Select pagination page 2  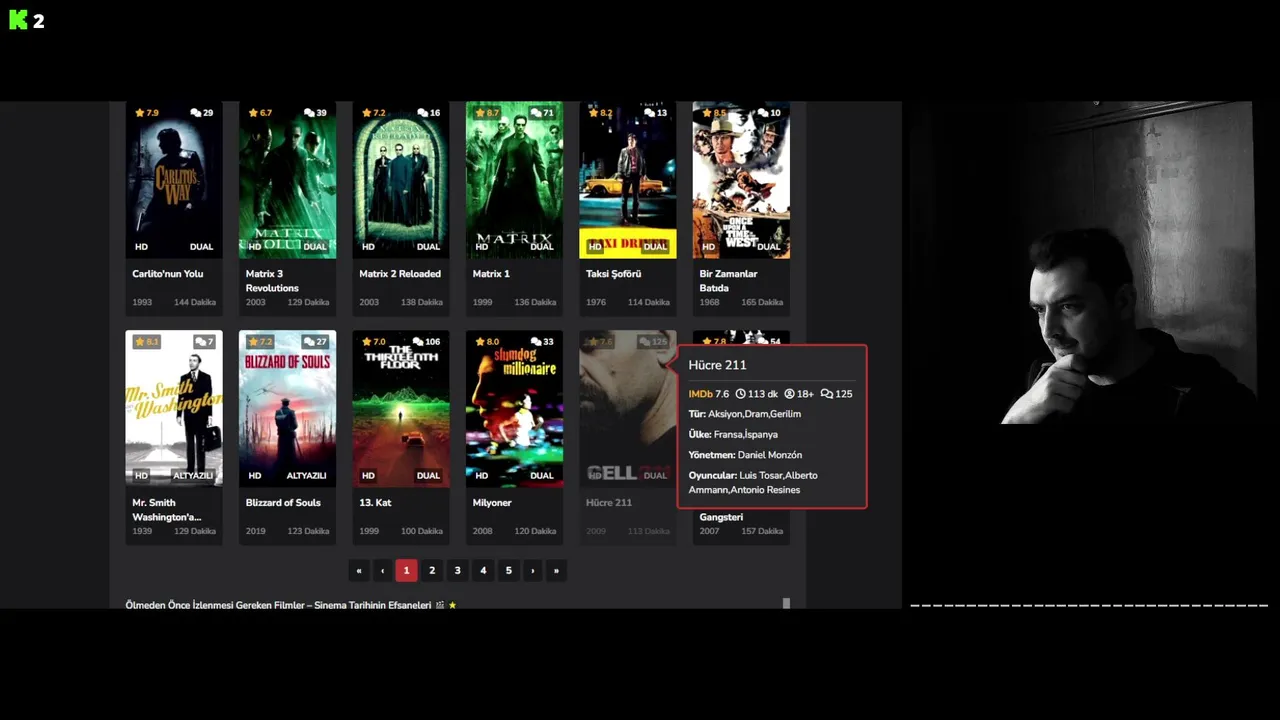[432, 570]
